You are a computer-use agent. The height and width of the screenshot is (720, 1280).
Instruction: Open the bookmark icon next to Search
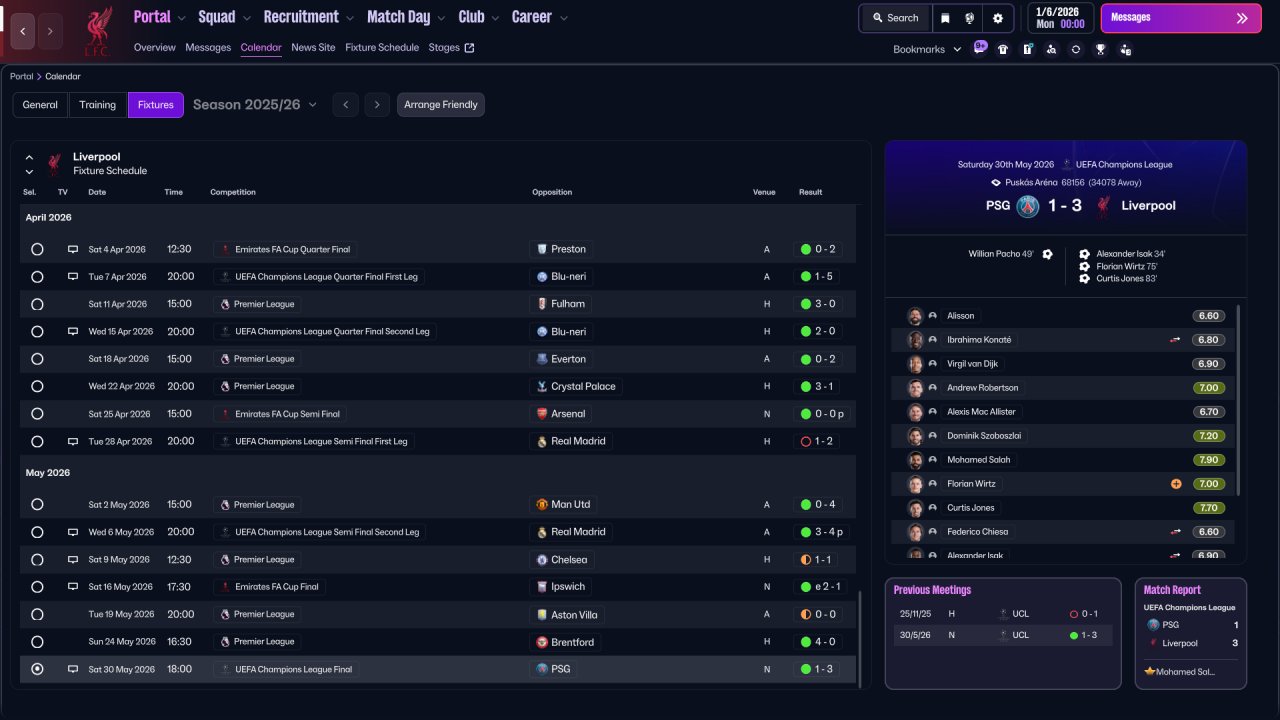pos(945,18)
